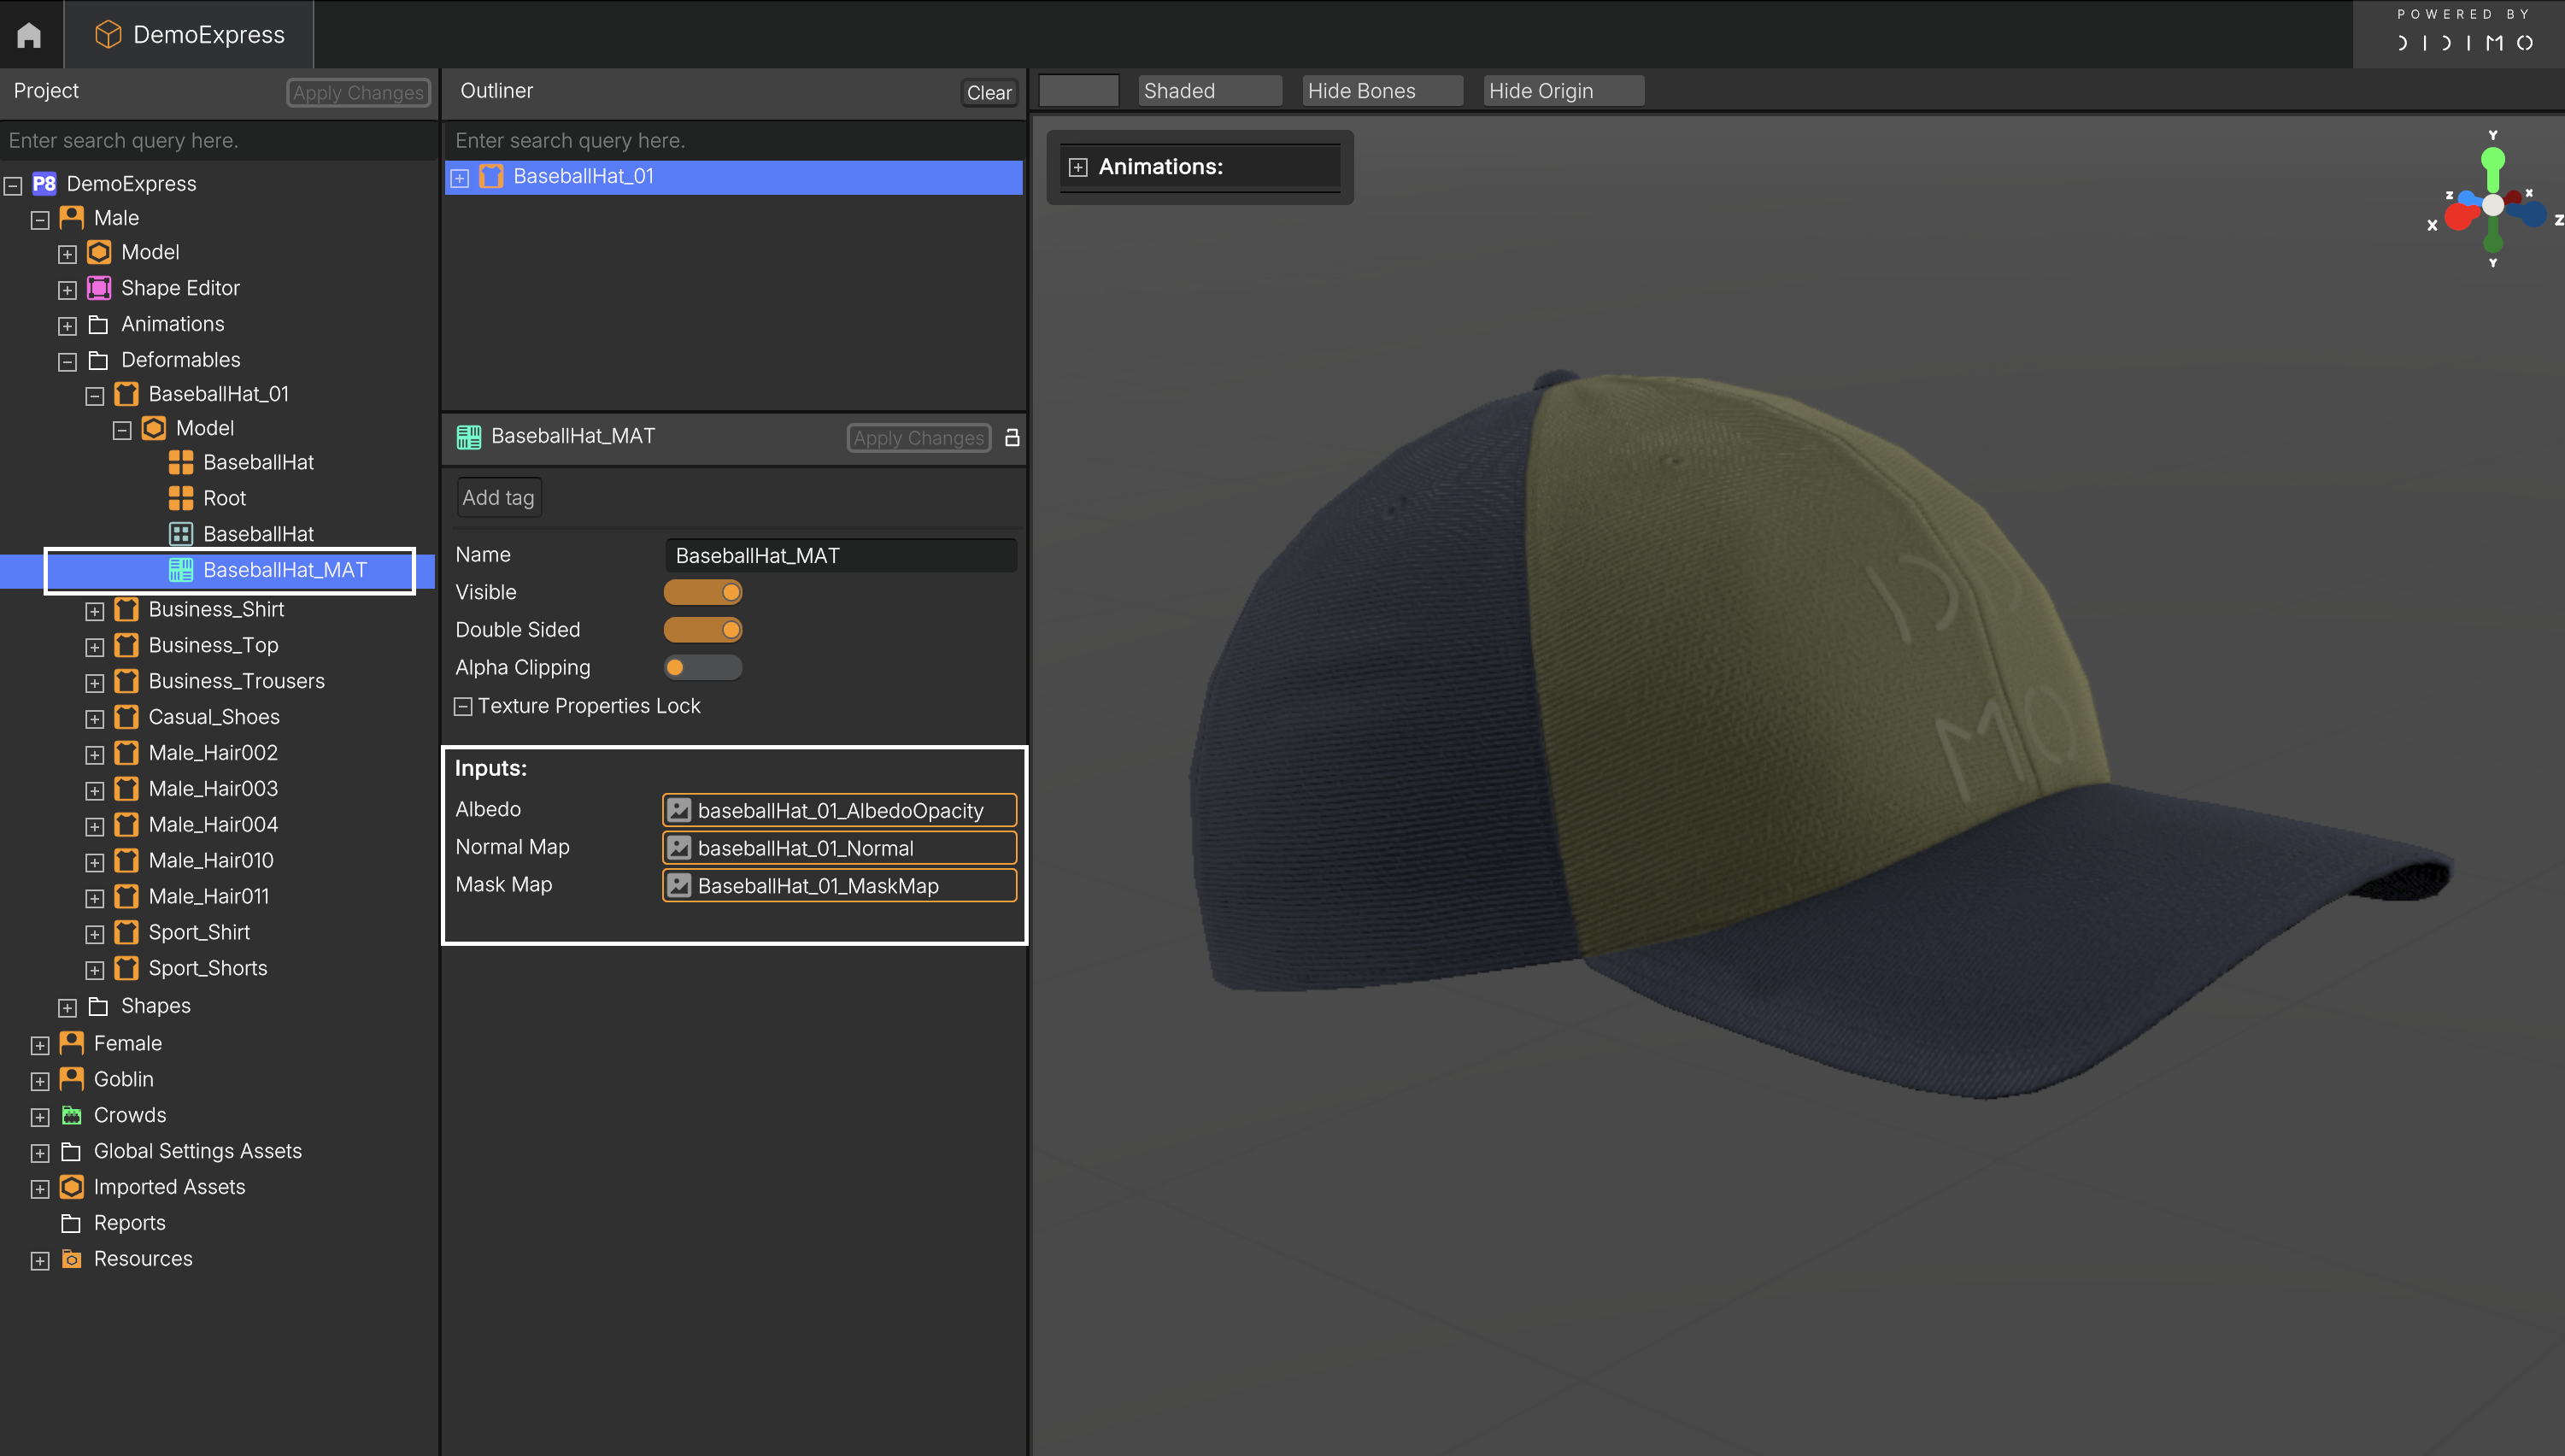Click the baseballHat_01_AlbedoOpacity texture thumbnail icon
Screen dimensions: 2565x1456
click(679, 810)
